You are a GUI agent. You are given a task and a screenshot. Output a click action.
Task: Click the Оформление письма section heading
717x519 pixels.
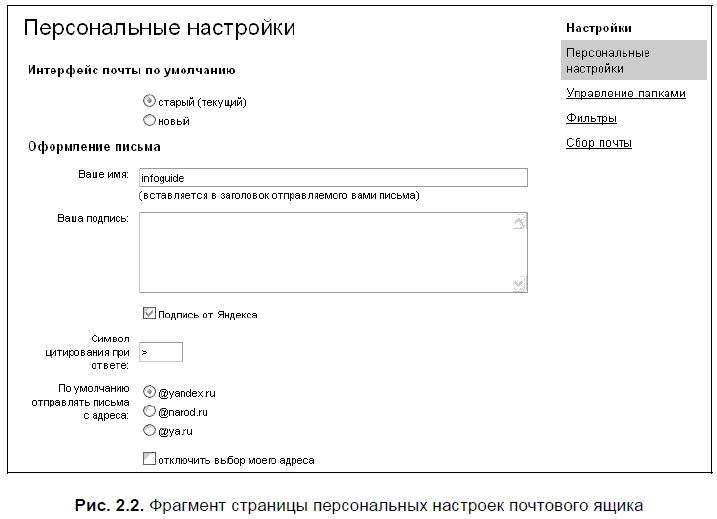coord(88,146)
